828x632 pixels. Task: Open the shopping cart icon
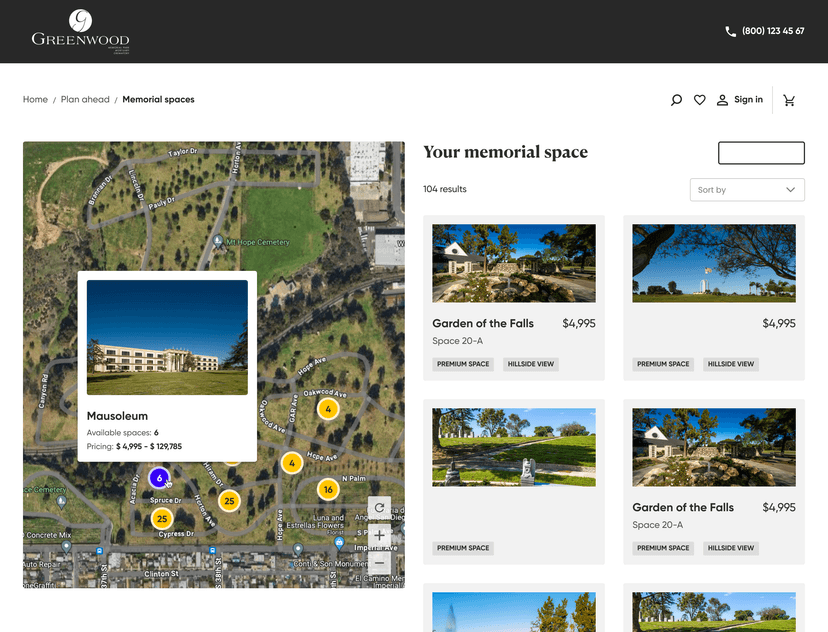(x=789, y=100)
